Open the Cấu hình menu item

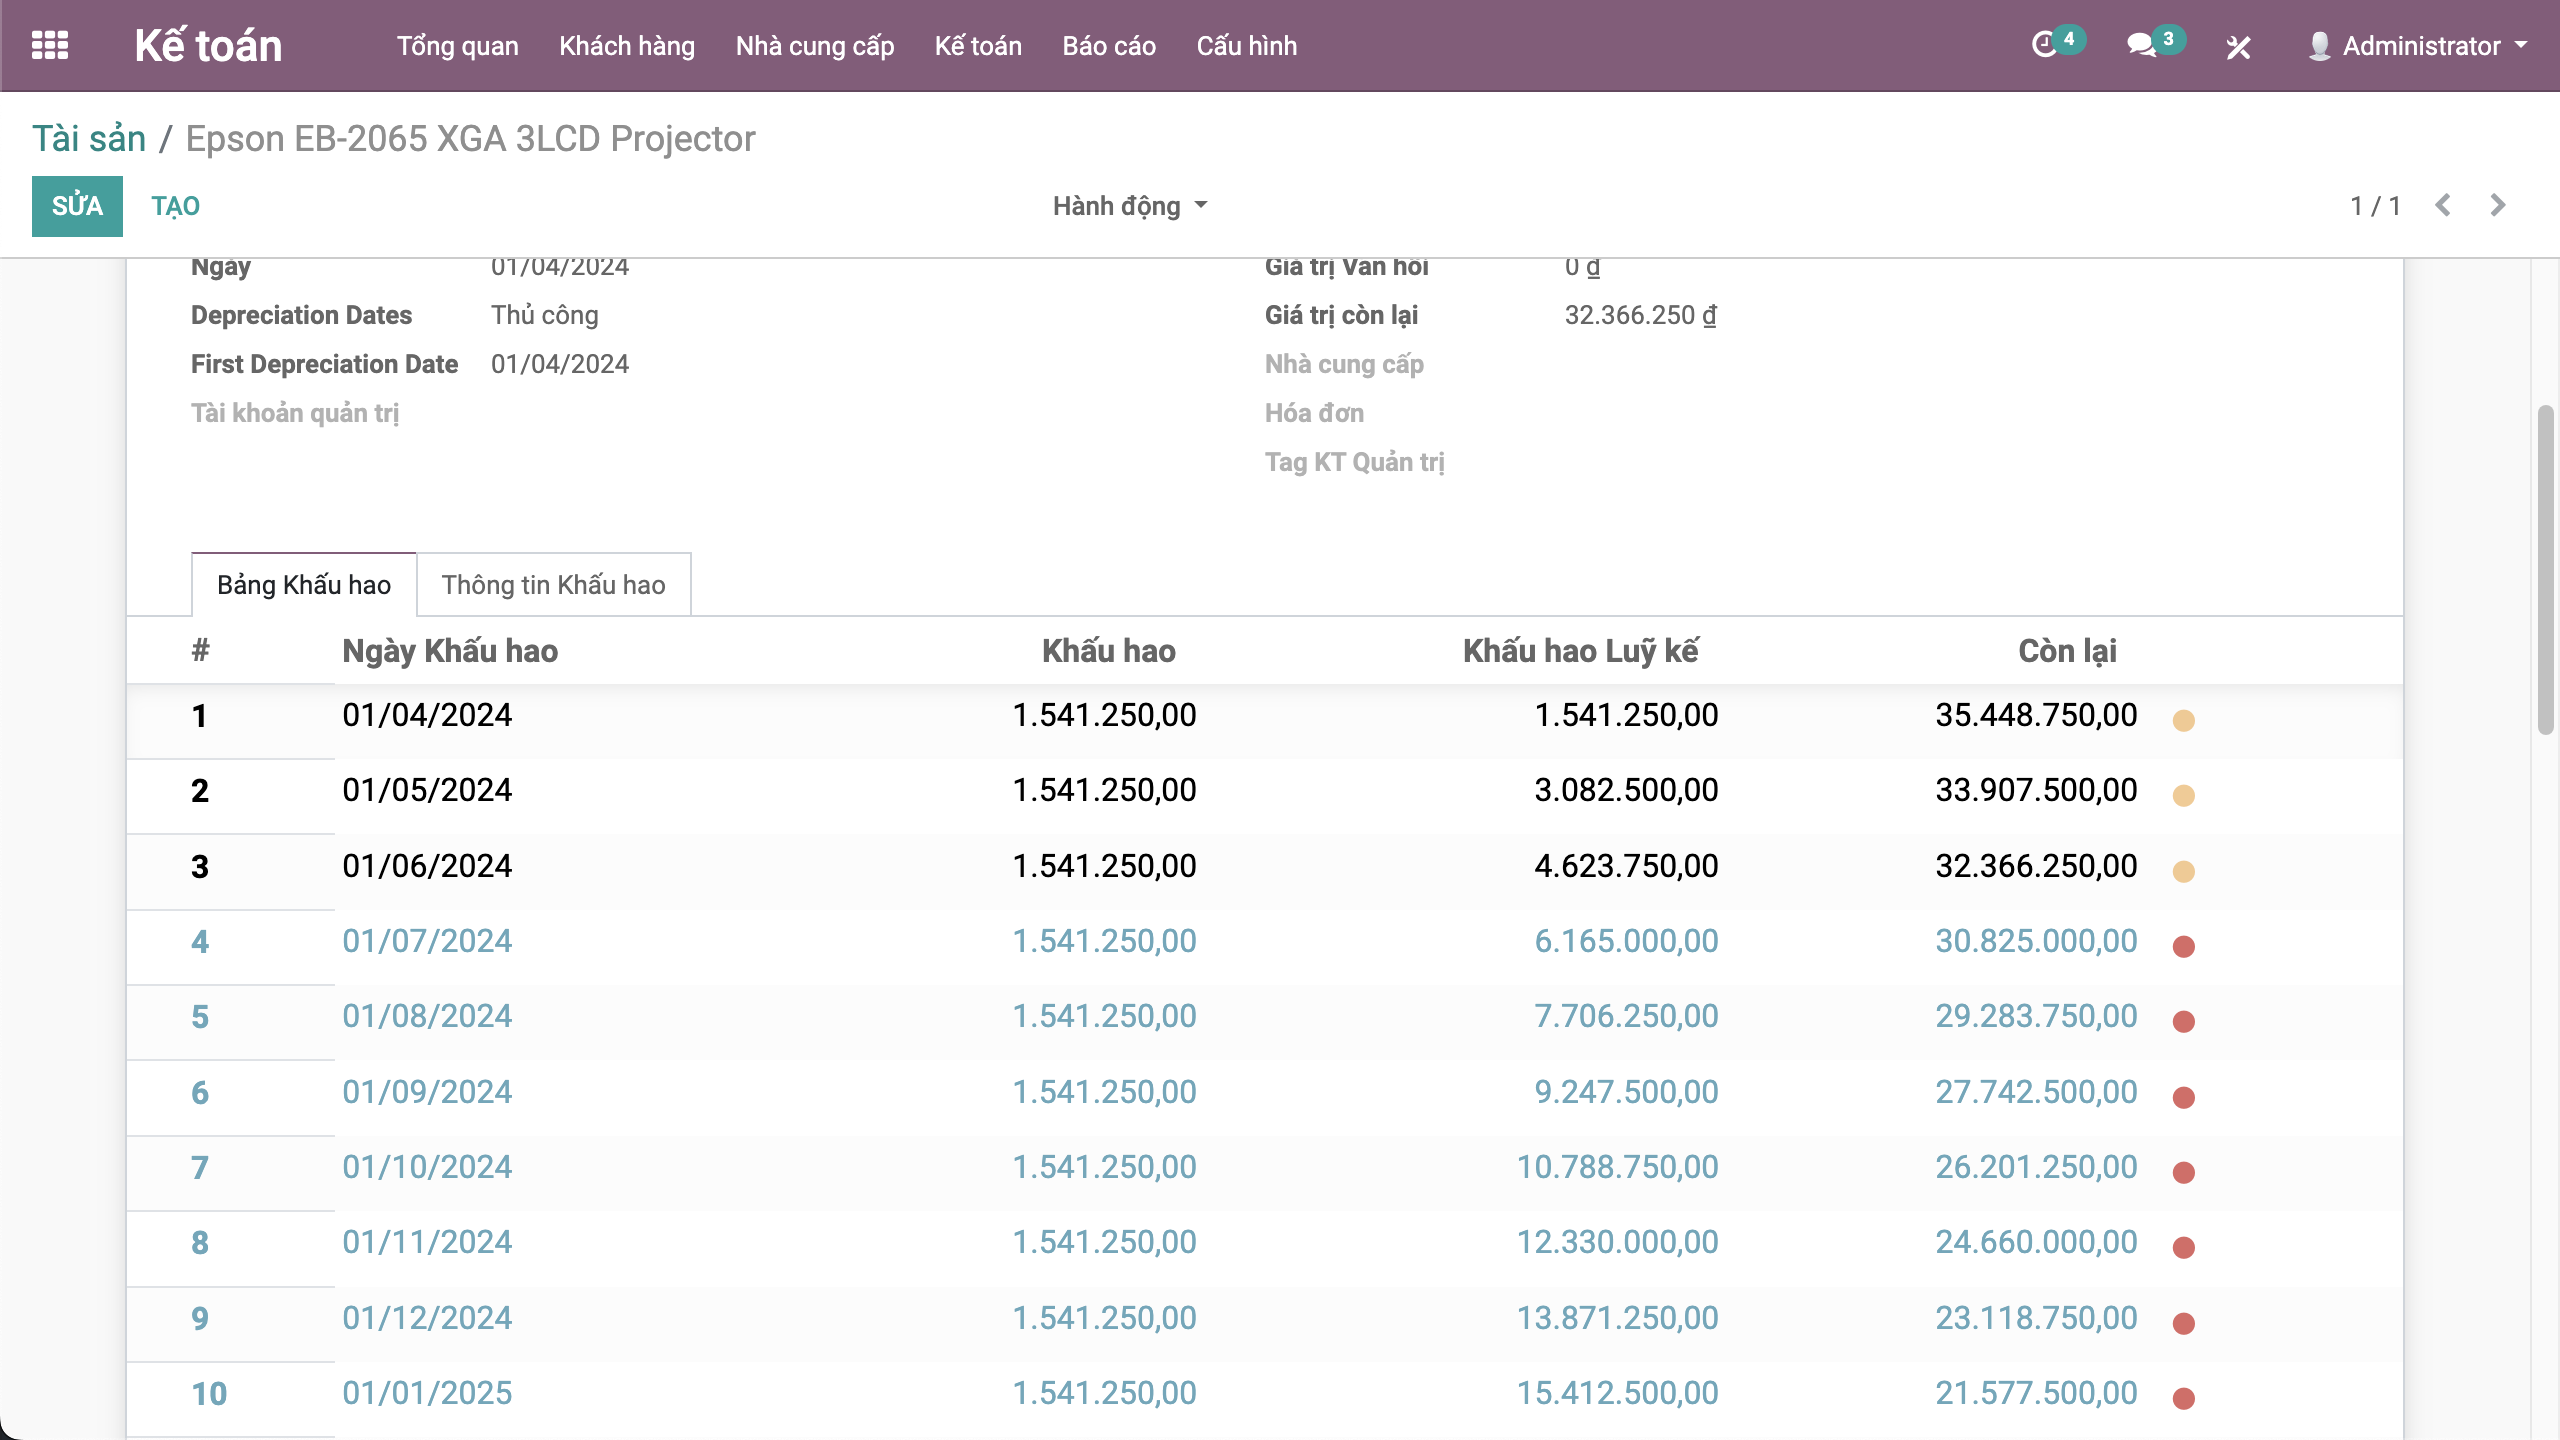[1246, 46]
